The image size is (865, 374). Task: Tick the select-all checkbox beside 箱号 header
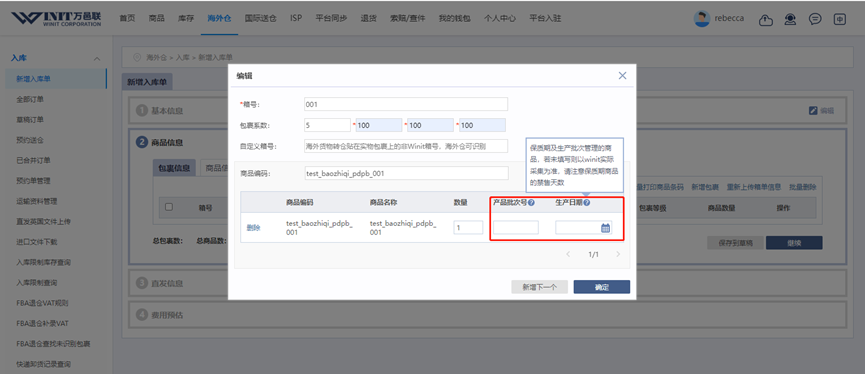tap(169, 207)
